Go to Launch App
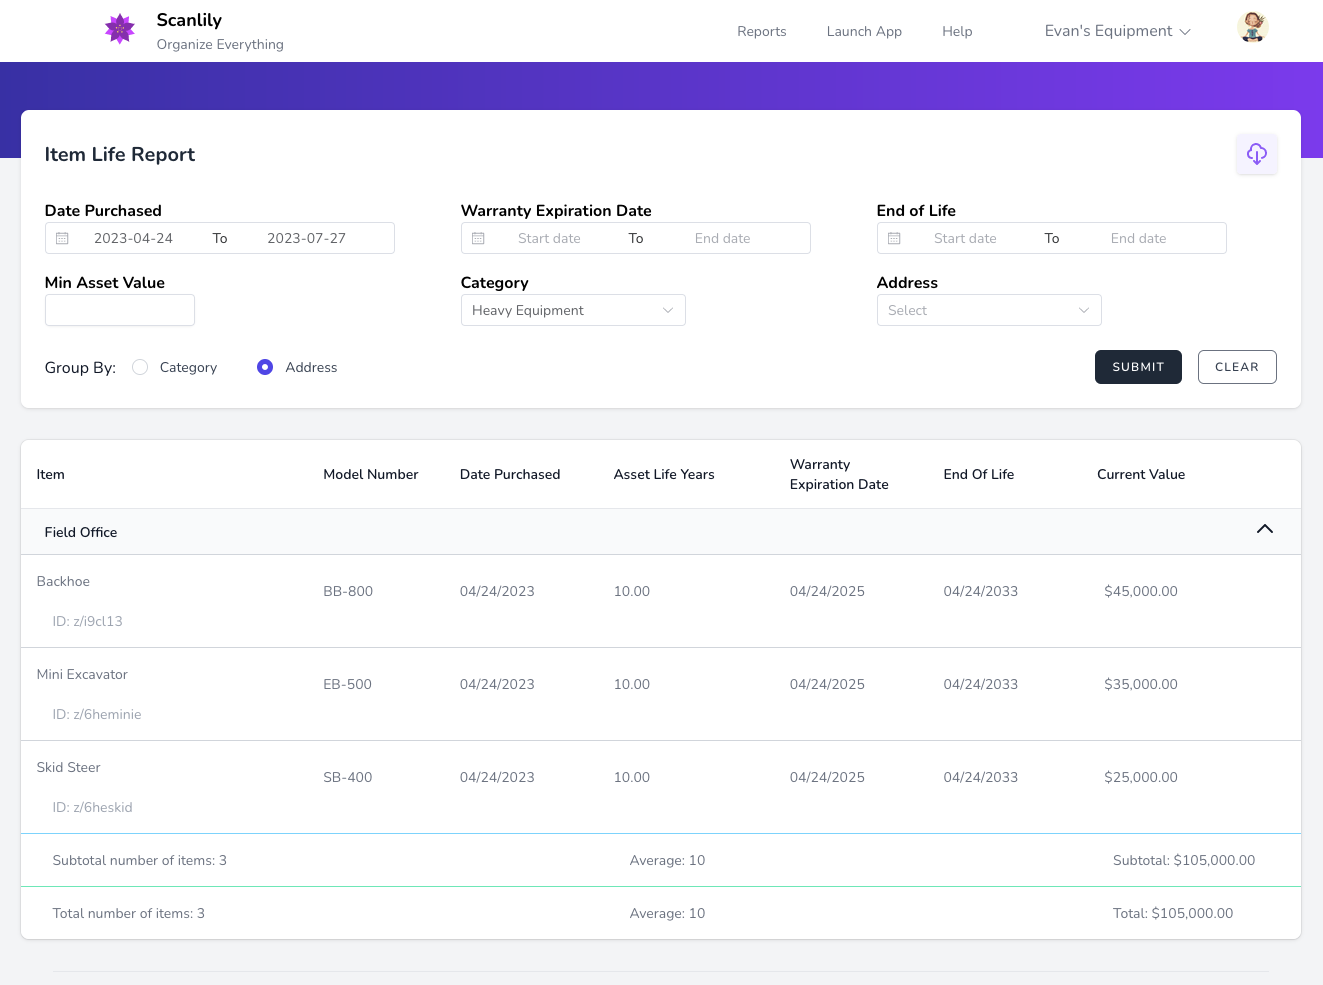The width and height of the screenshot is (1323, 985). click(864, 31)
